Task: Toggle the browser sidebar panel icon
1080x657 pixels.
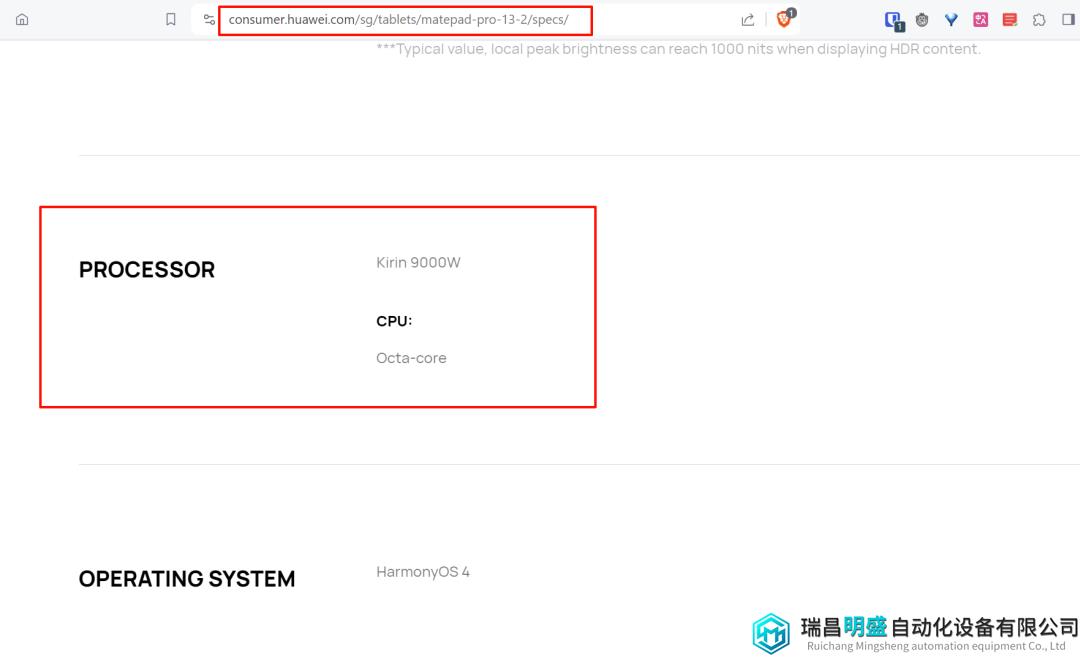Action: point(1068,19)
